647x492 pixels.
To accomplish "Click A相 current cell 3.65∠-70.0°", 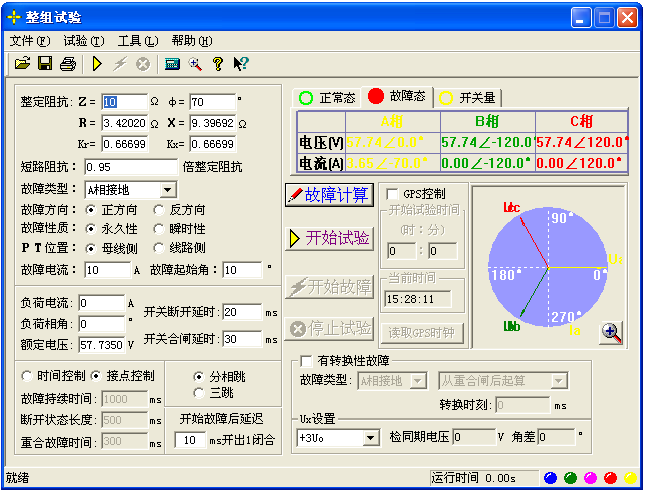I will pos(393,163).
